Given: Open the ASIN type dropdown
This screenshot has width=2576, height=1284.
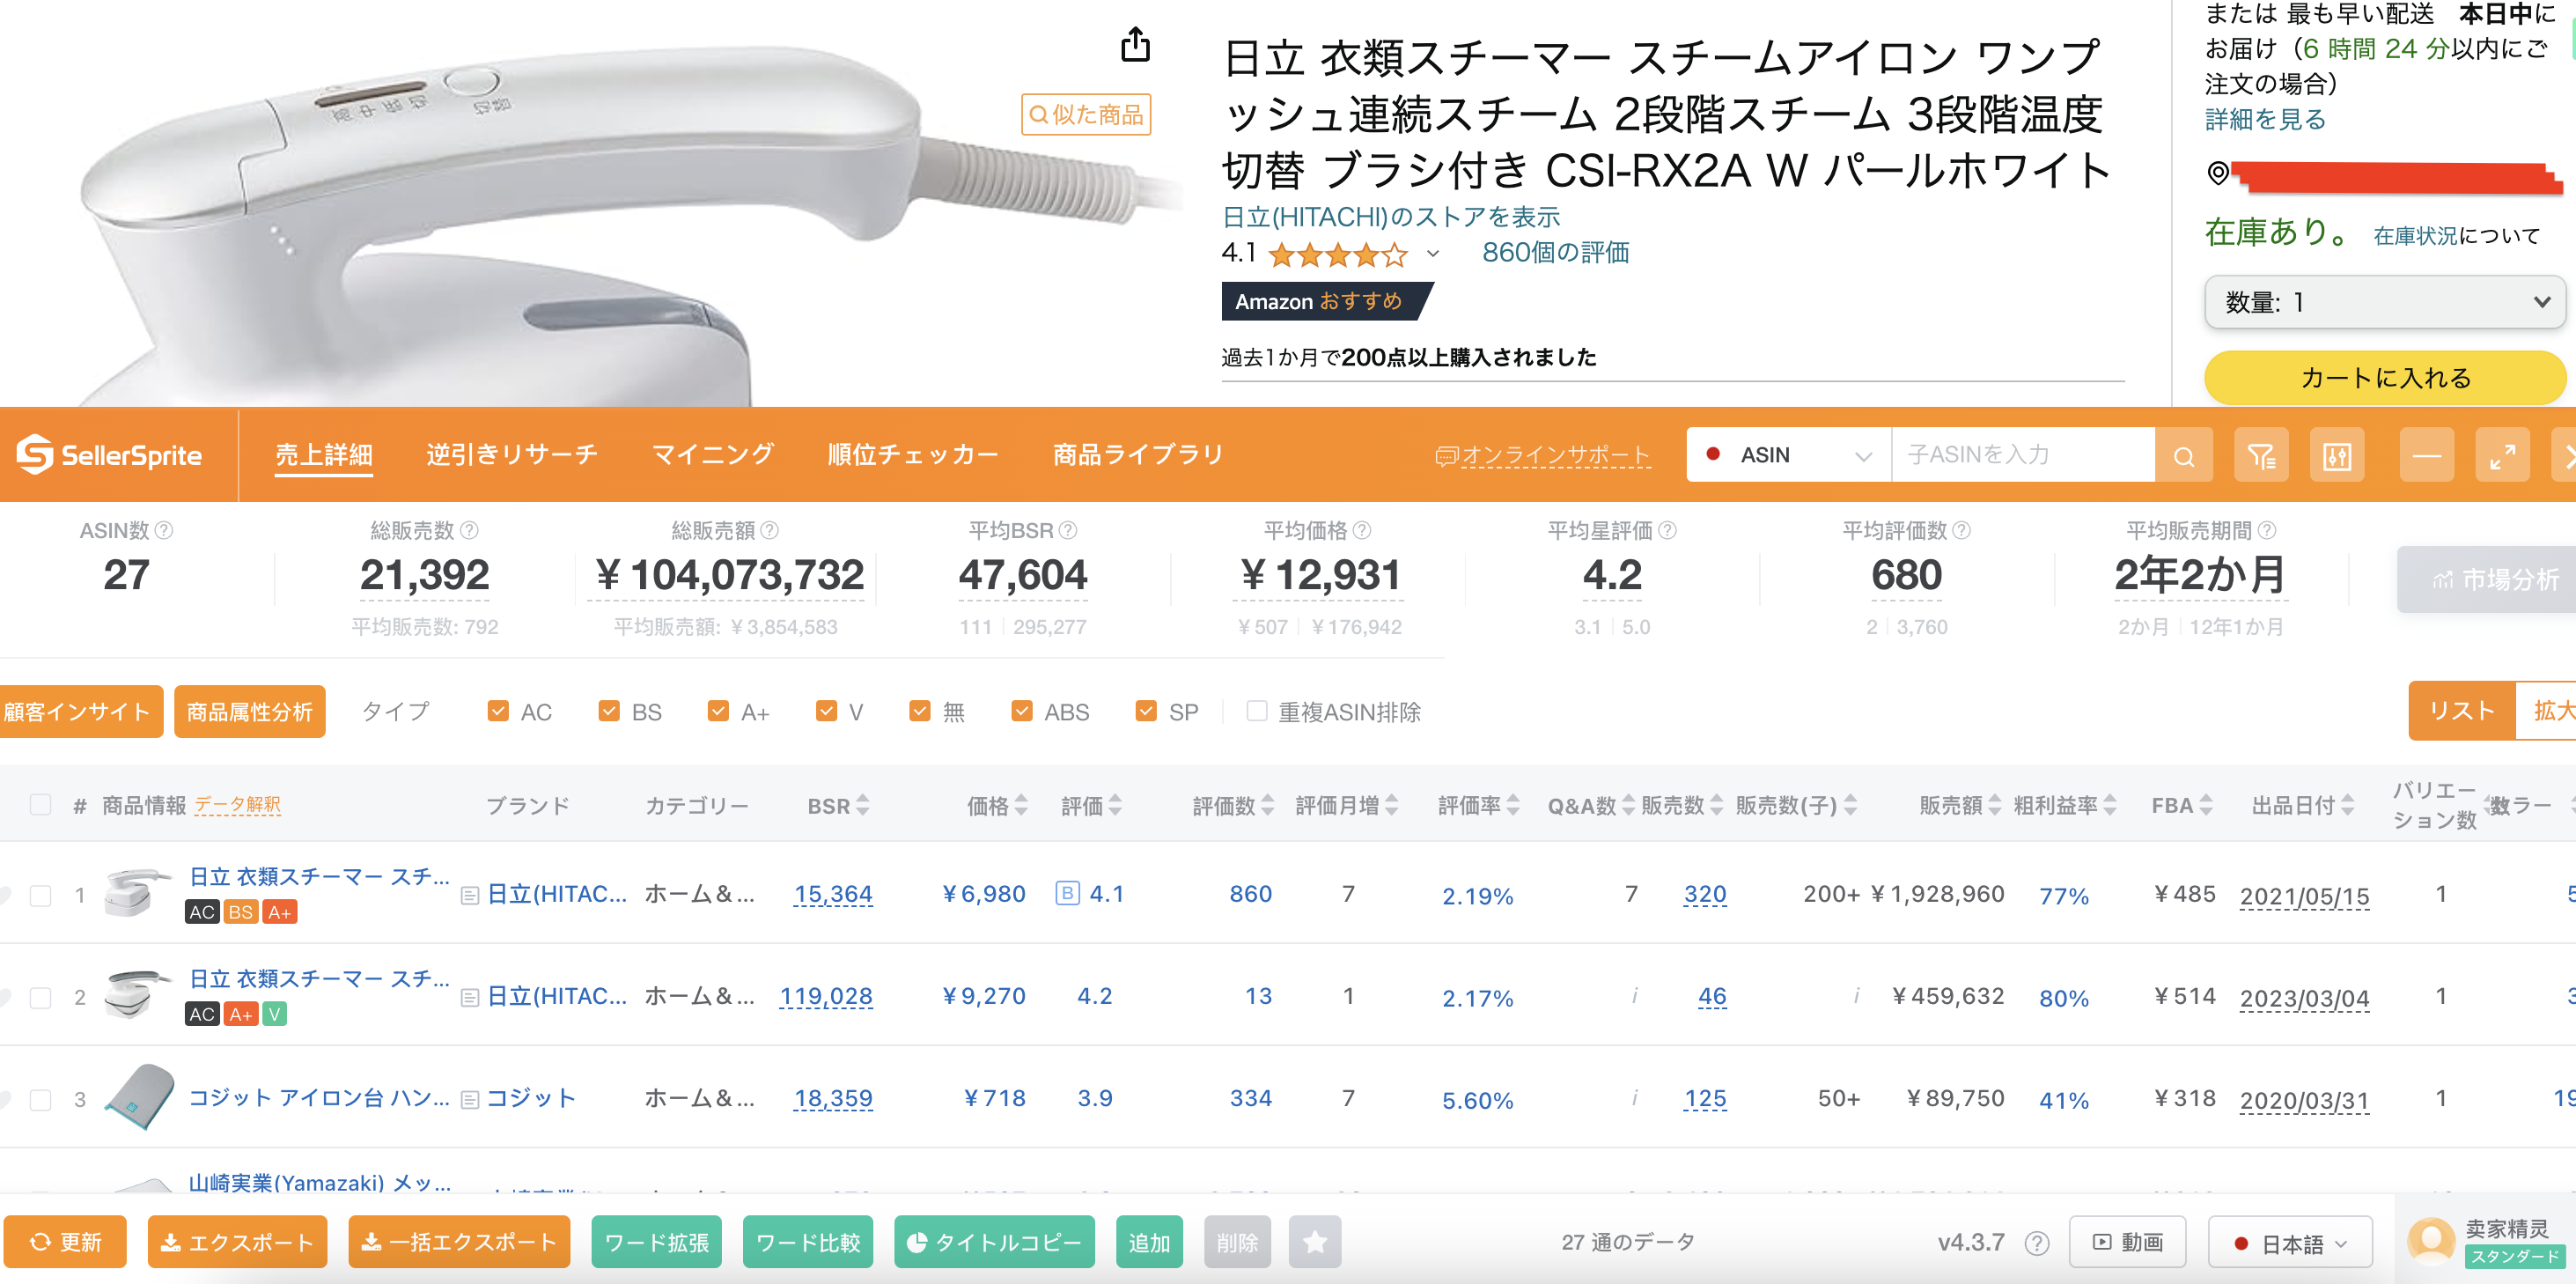Looking at the screenshot, I should click(1788, 455).
